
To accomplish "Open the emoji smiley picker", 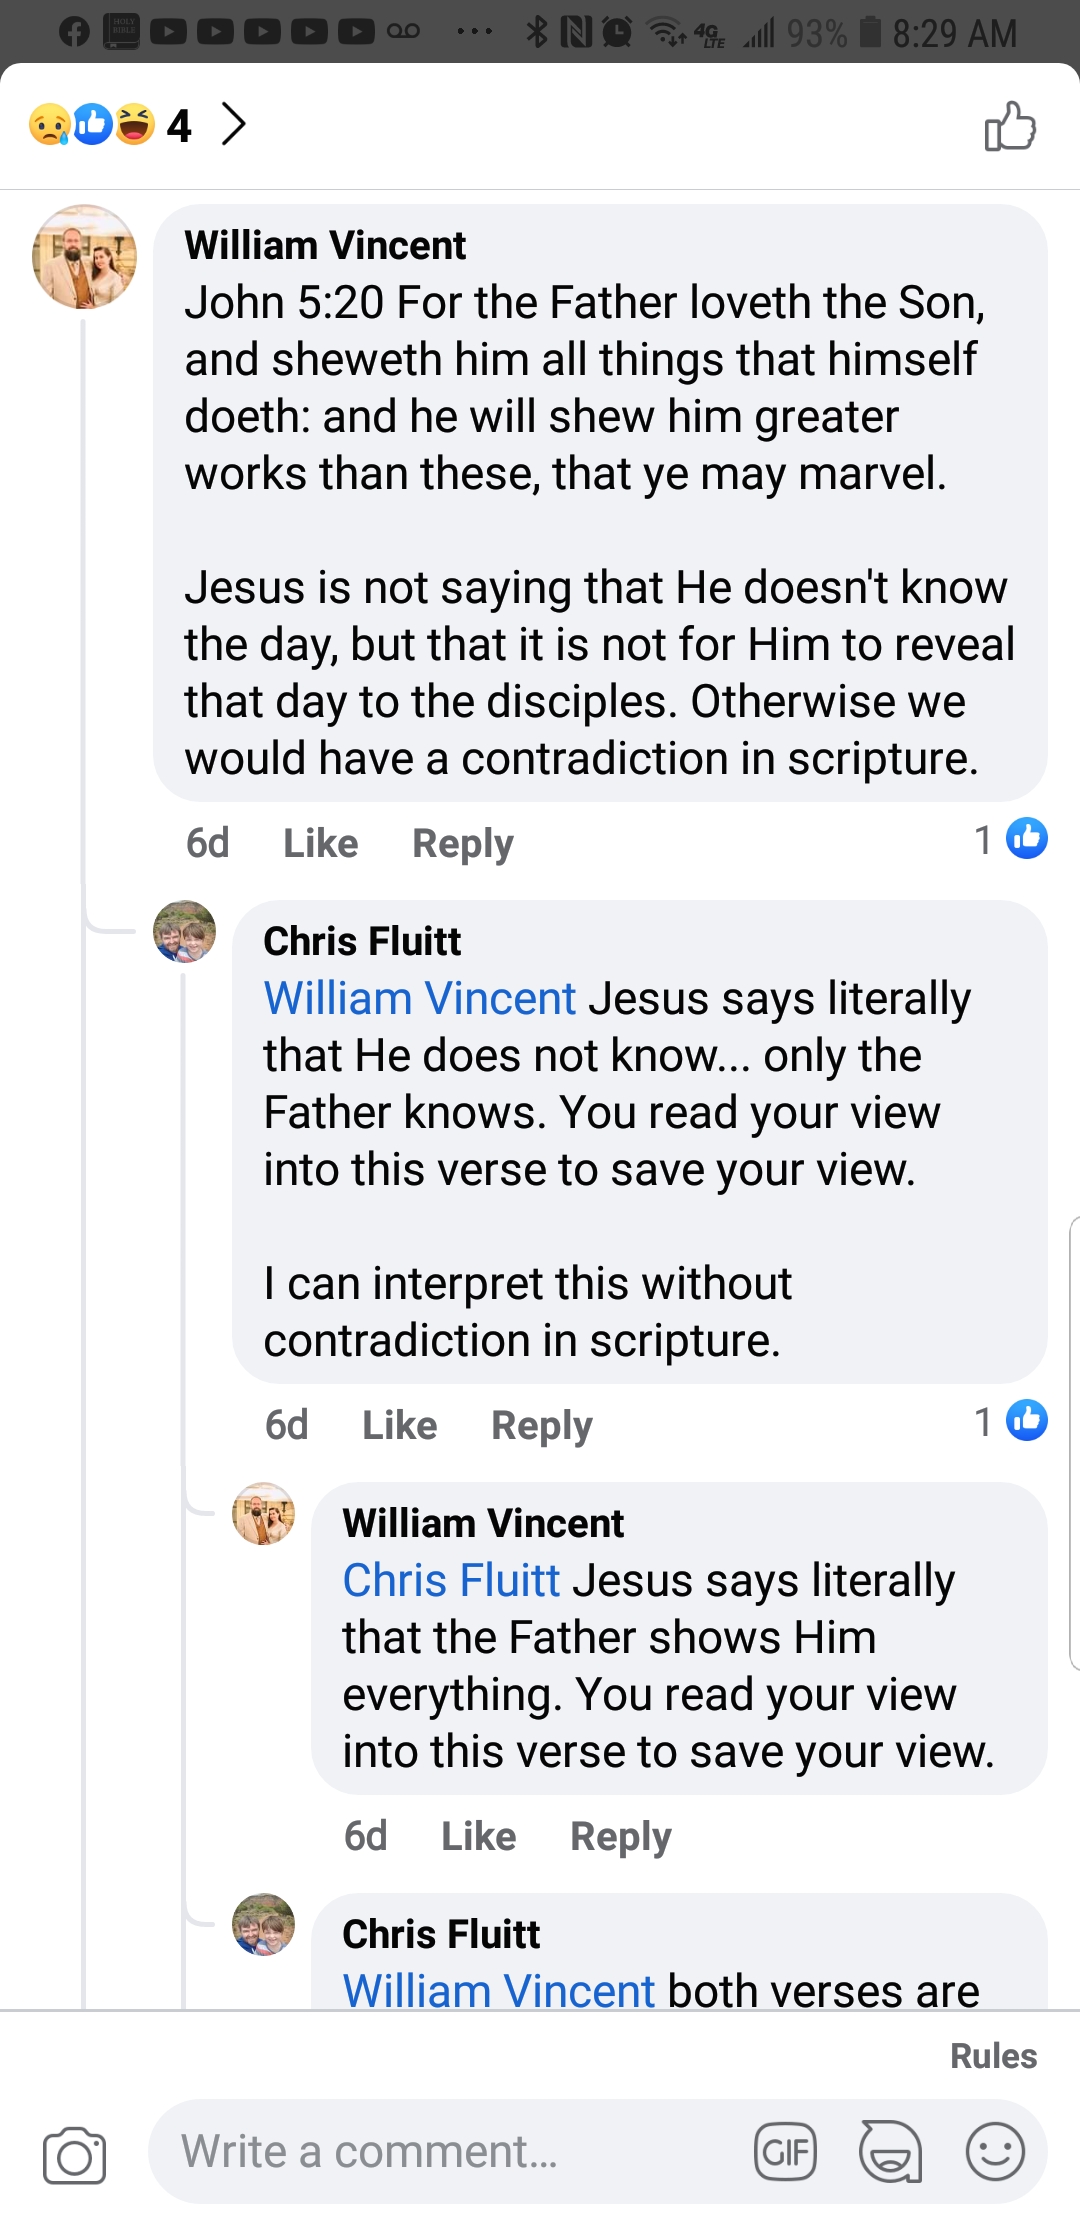I will [x=995, y=2151].
